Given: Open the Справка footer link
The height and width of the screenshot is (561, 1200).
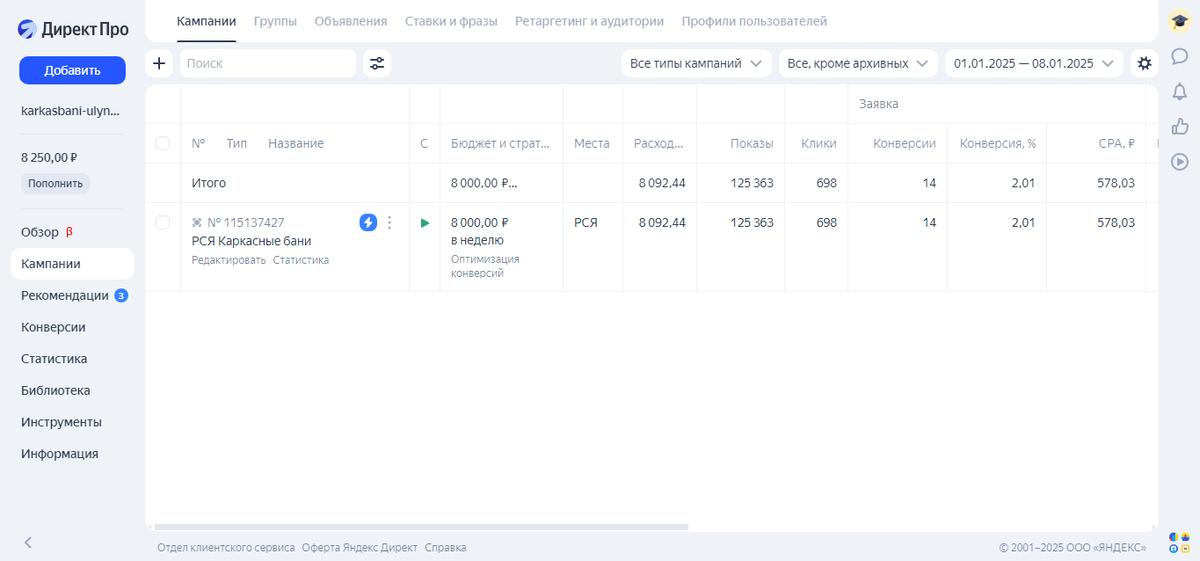Looking at the screenshot, I should 445,548.
